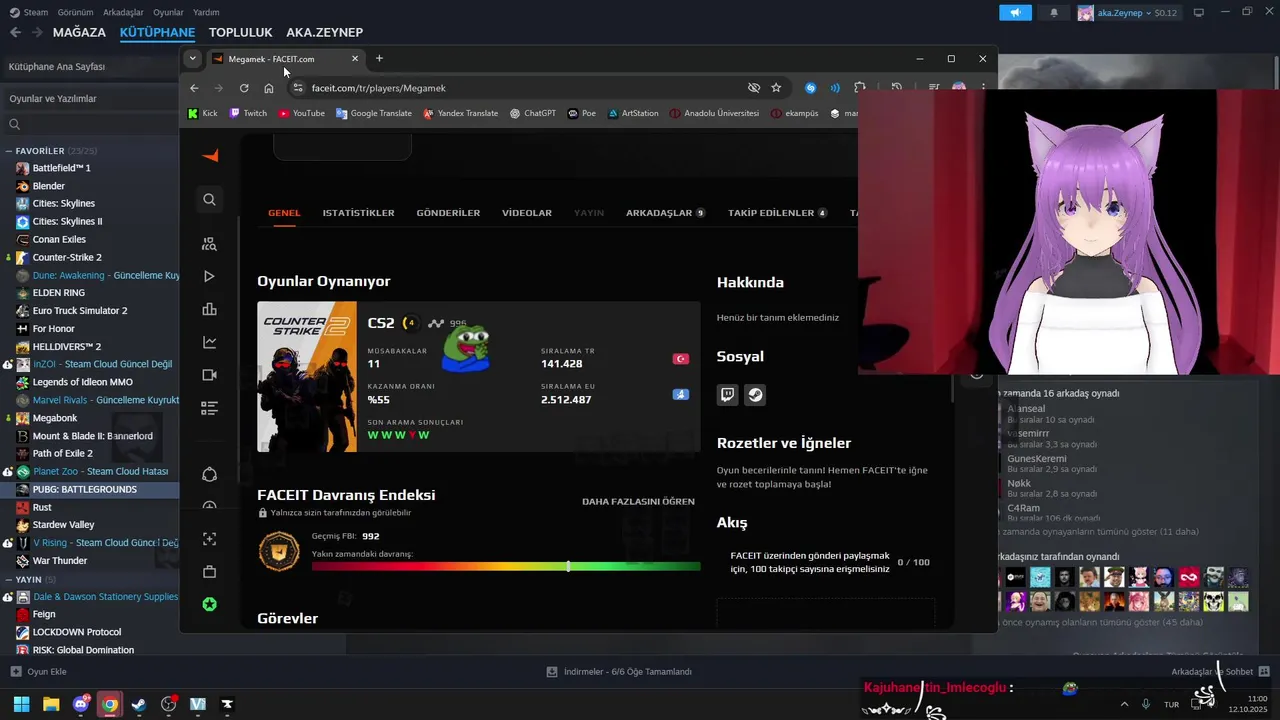Click the recent behavior gradient bar marker

click(568, 566)
